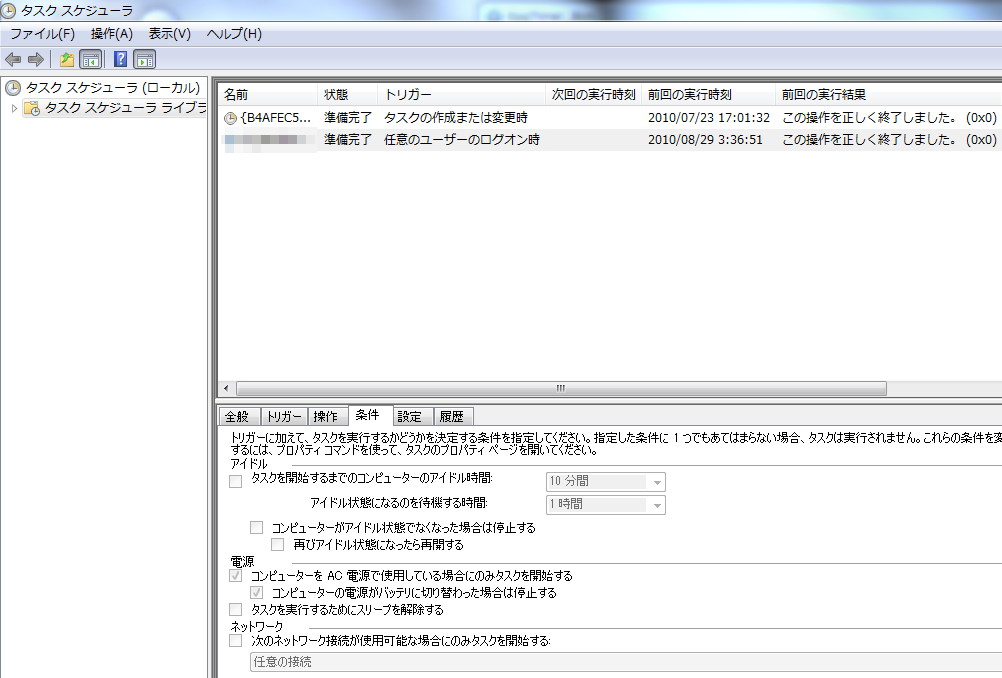This screenshot has height=678, width=1002.
Task: Open the 10 分間 idle time dropdown
Action: tap(657, 482)
